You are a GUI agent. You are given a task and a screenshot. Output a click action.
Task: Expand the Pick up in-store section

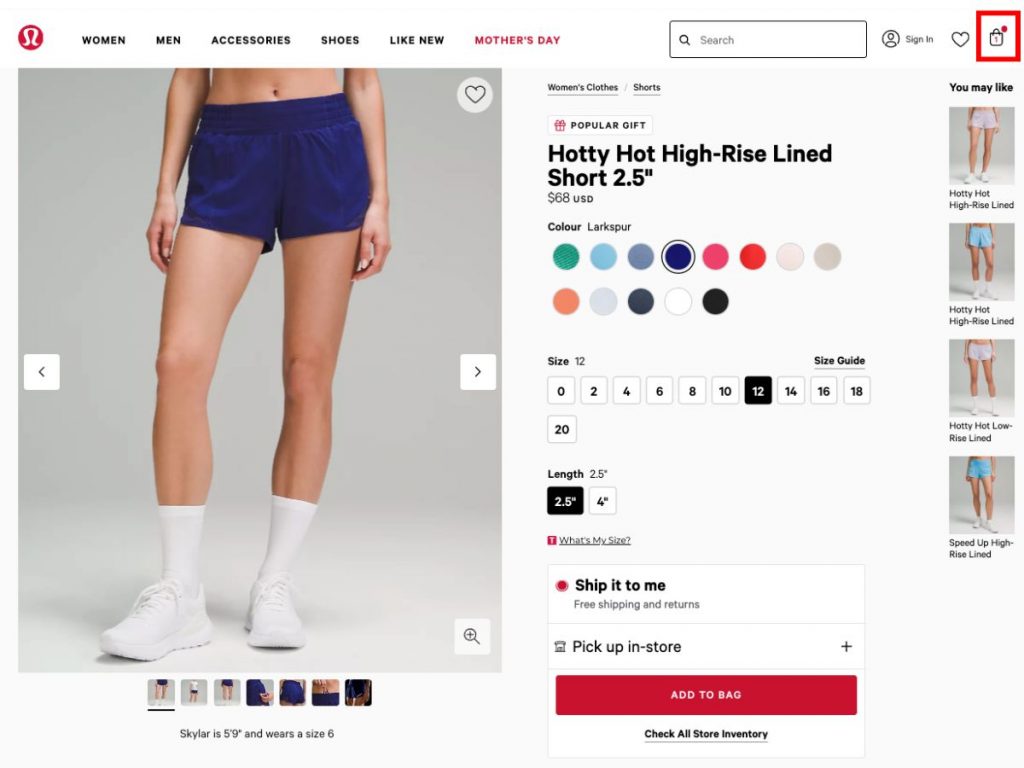[706, 647]
